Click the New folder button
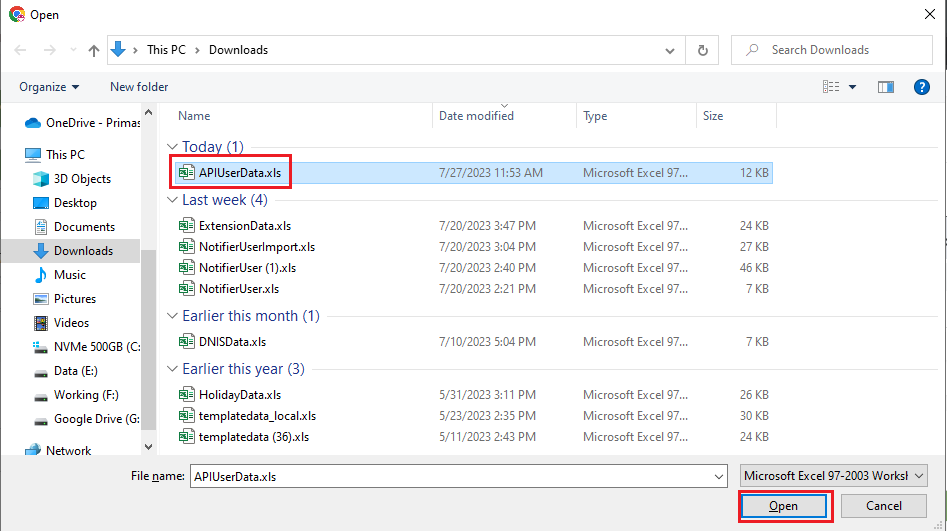The image size is (947, 531). pyautogui.click(x=139, y=87)
